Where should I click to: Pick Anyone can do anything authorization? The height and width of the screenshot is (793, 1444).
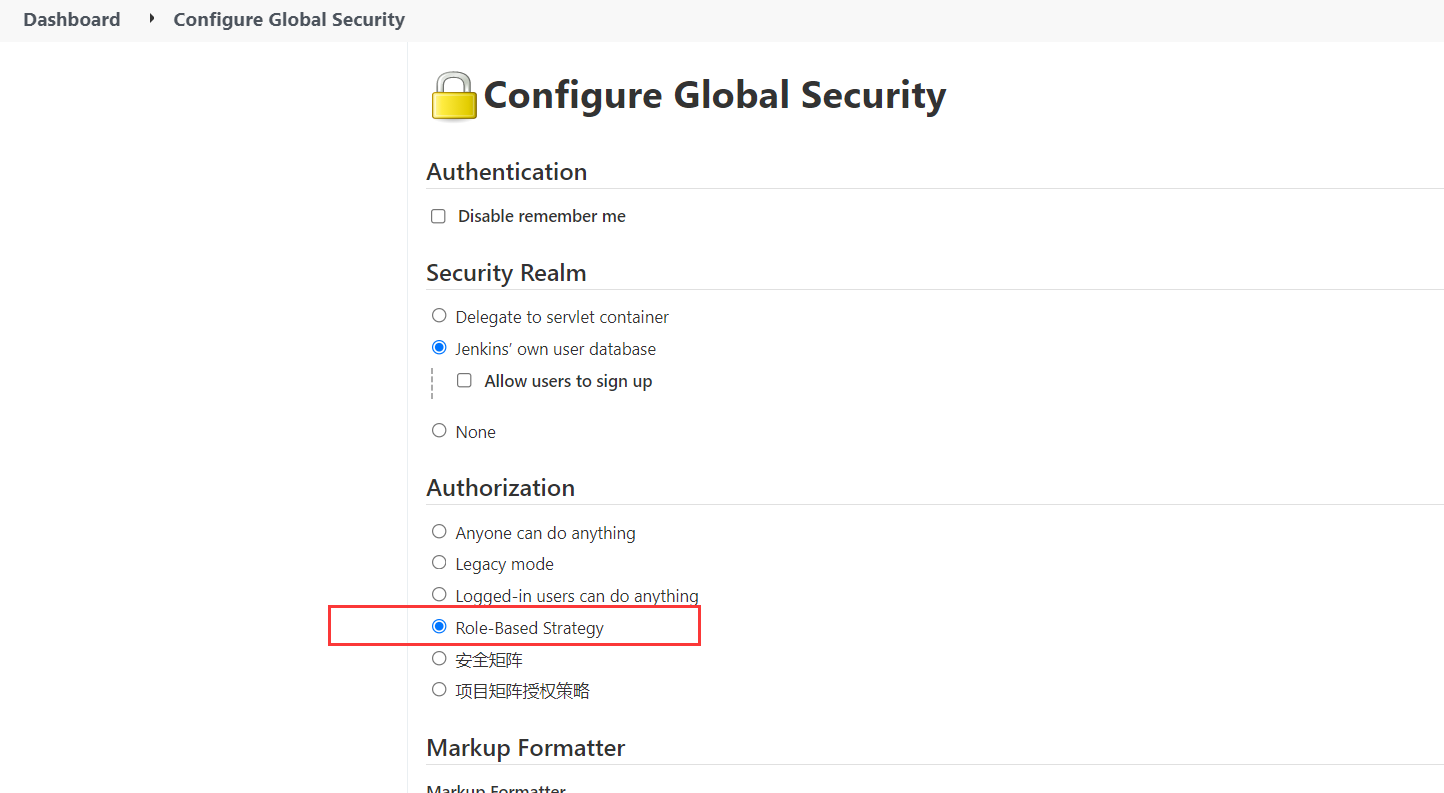coord(439,532)
